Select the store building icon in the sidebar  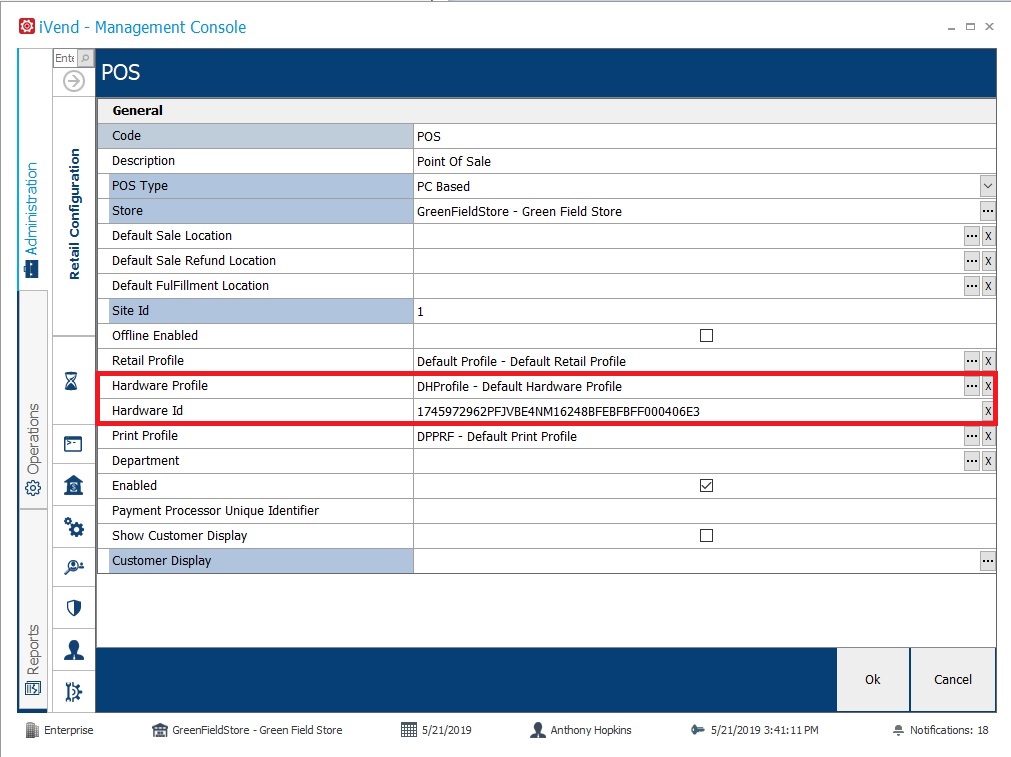pyautogui.click(x=74, y=484)
